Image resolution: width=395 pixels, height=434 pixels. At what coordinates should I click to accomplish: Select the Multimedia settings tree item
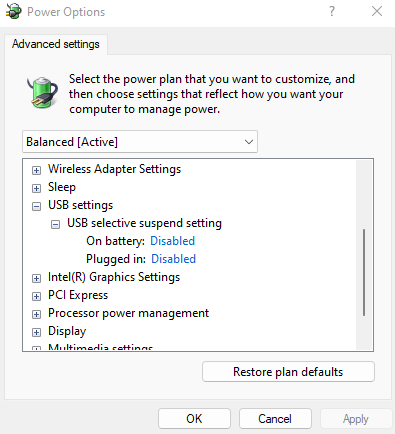tap(100, 347)
